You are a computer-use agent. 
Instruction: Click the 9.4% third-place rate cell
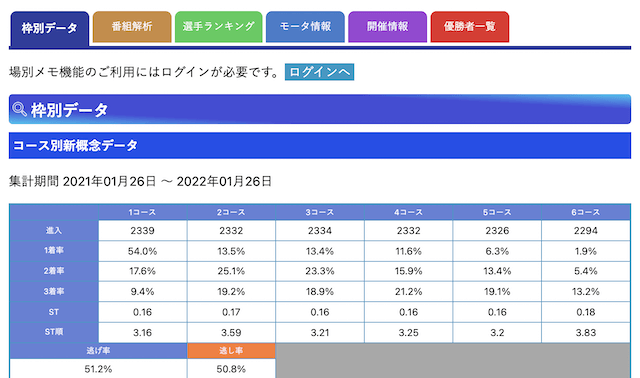[142, 291]
